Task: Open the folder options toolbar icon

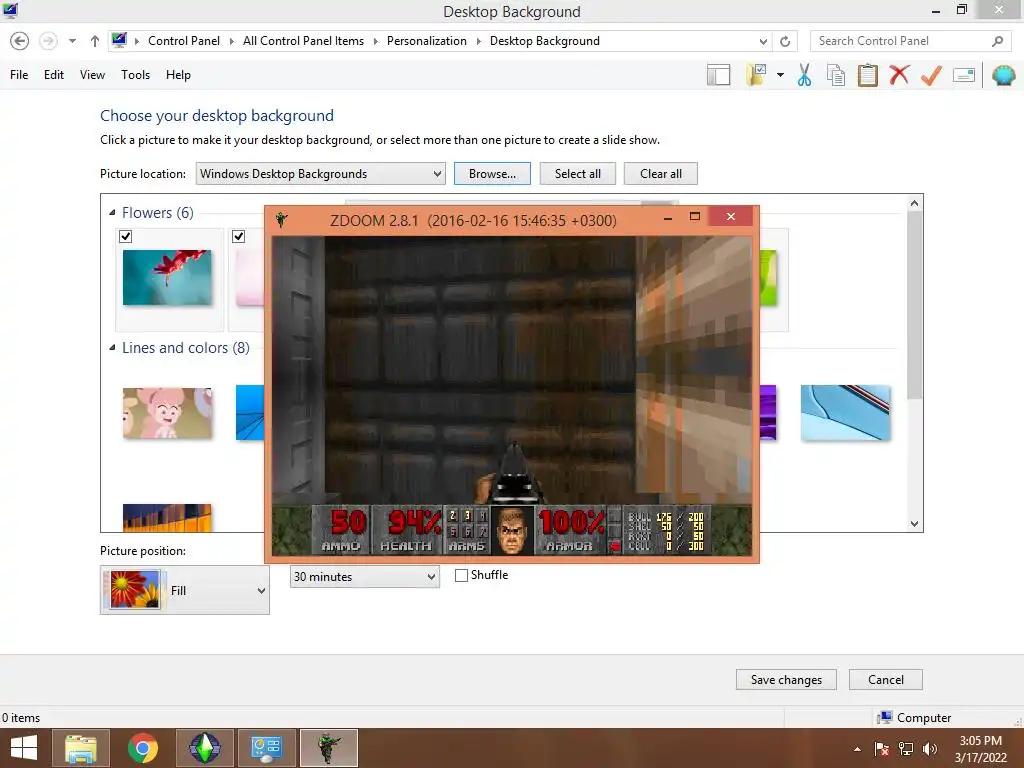Action: (x=757, y=75)
